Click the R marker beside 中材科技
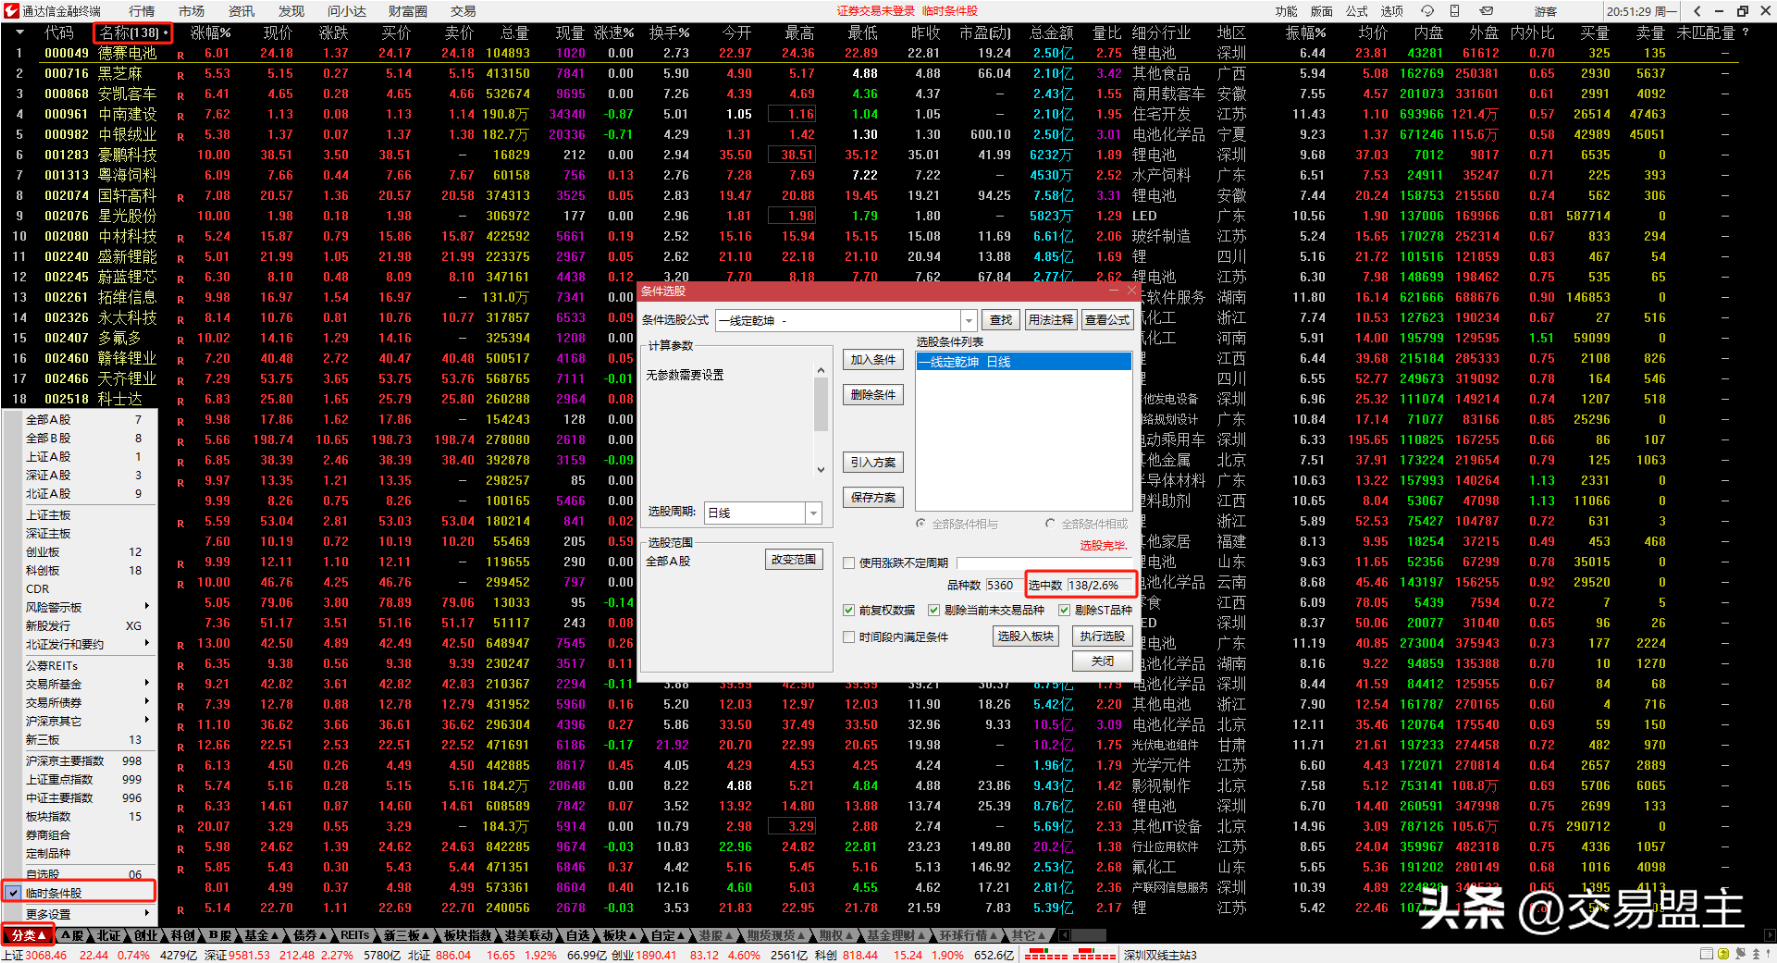Viewport: 1777px width, 963px height. pos(180,238)
